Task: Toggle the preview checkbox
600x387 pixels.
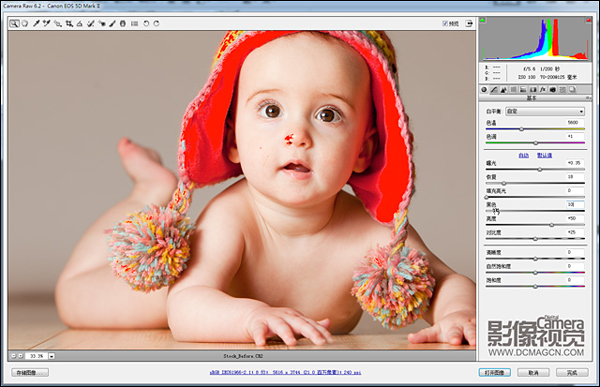Action: [x=445, y=24]
